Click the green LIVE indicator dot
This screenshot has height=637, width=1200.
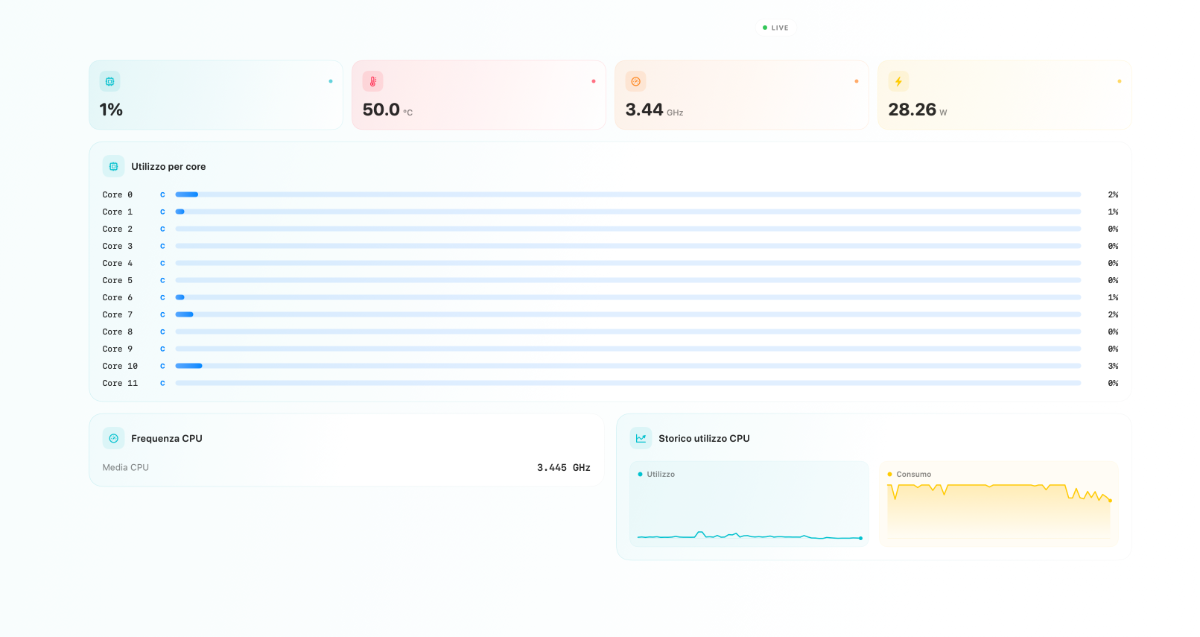(x=765, y=28)
